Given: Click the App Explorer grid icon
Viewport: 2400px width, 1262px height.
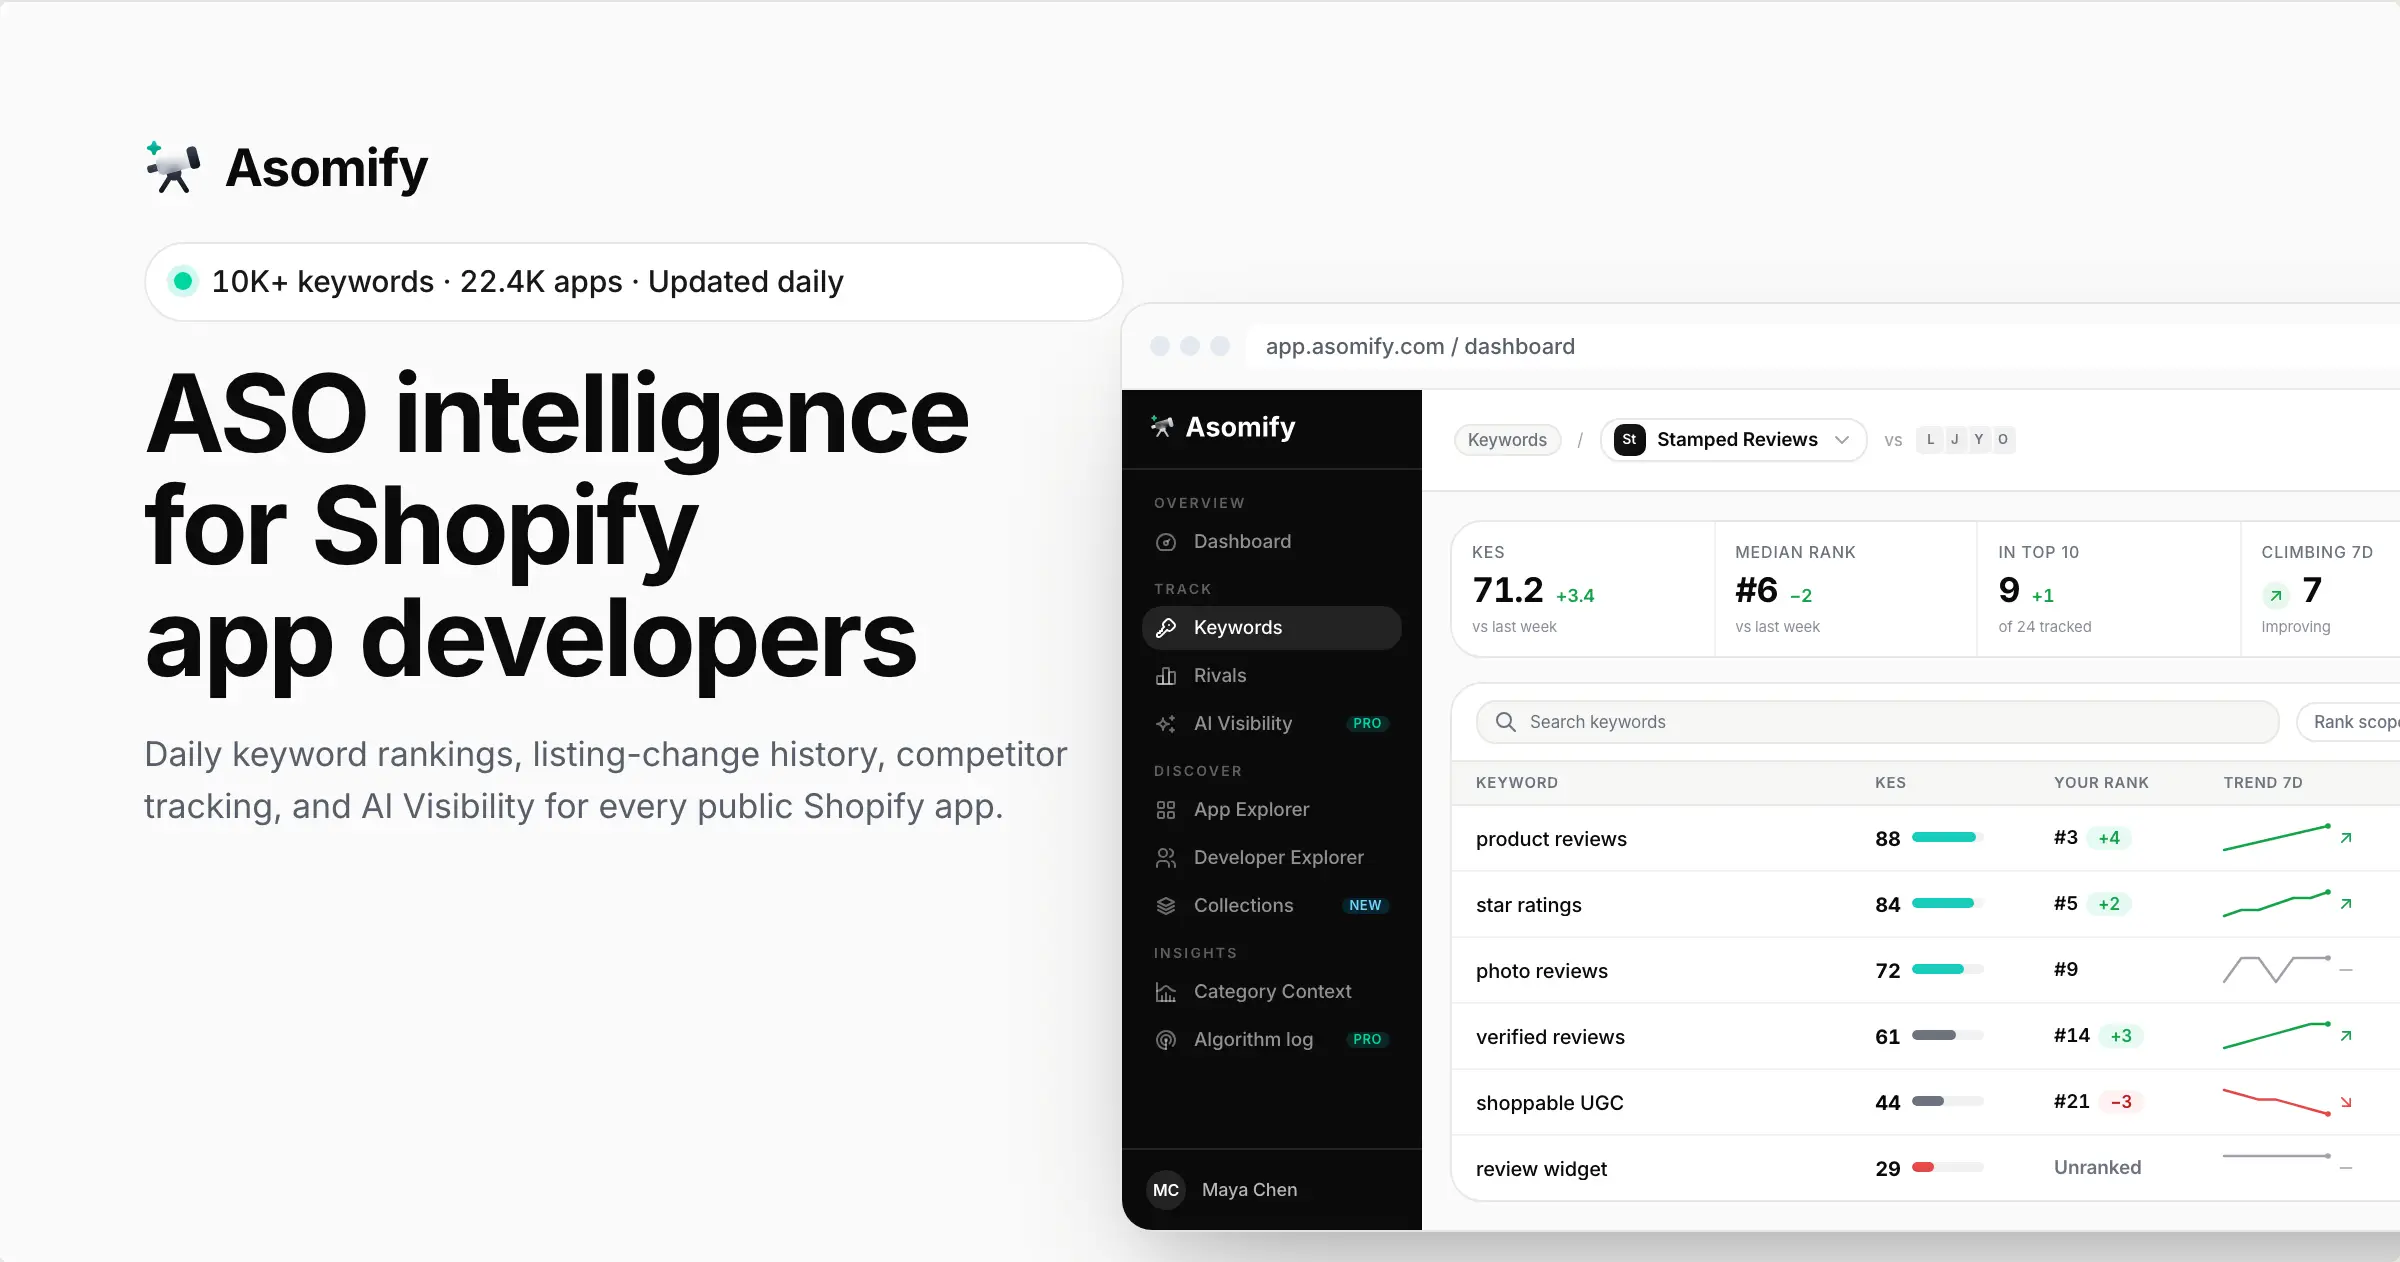Looking at the screenshot, I should tap(1166, 810).
